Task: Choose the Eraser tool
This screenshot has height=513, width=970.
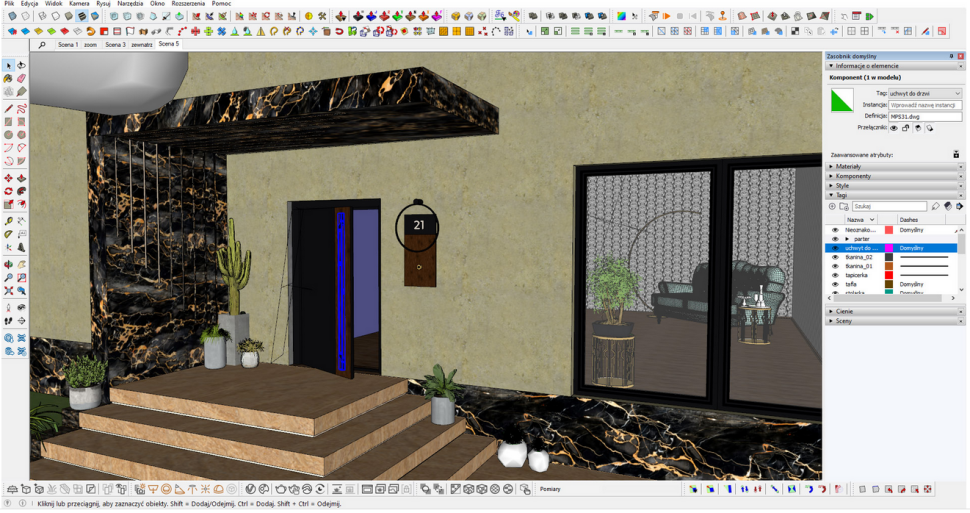Action: click(x=21, y=78)
